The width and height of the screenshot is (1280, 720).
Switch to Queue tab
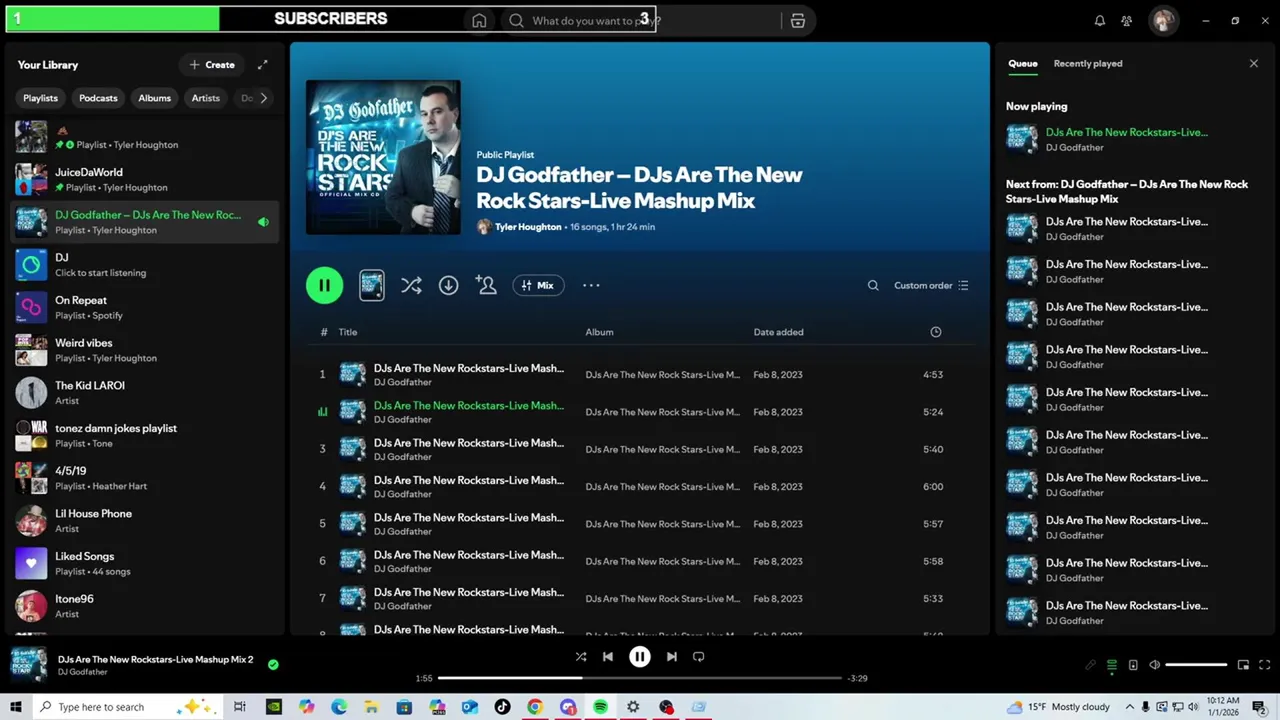click(x=1022, y=63)
